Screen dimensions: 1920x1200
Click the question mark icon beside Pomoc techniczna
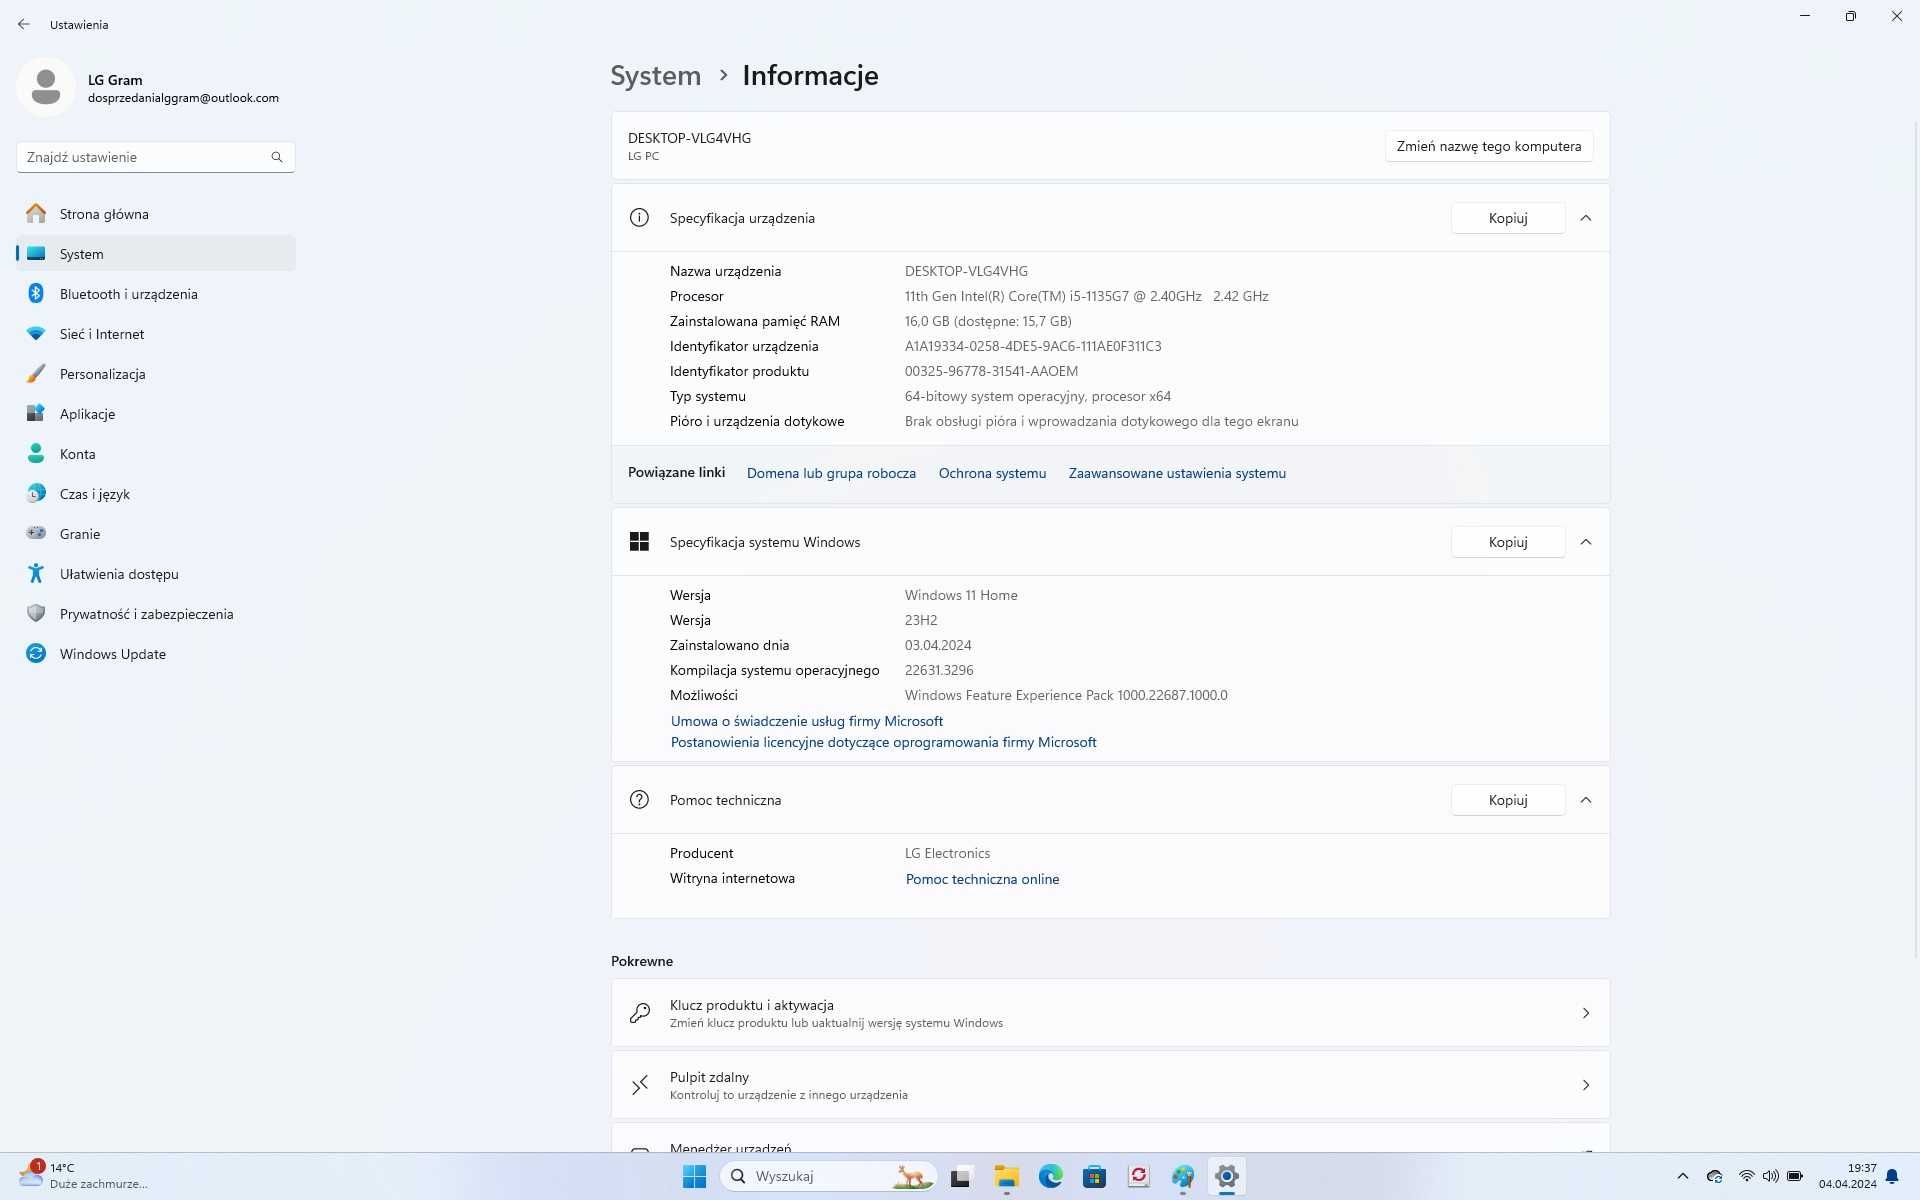click(x=640, y=800)
